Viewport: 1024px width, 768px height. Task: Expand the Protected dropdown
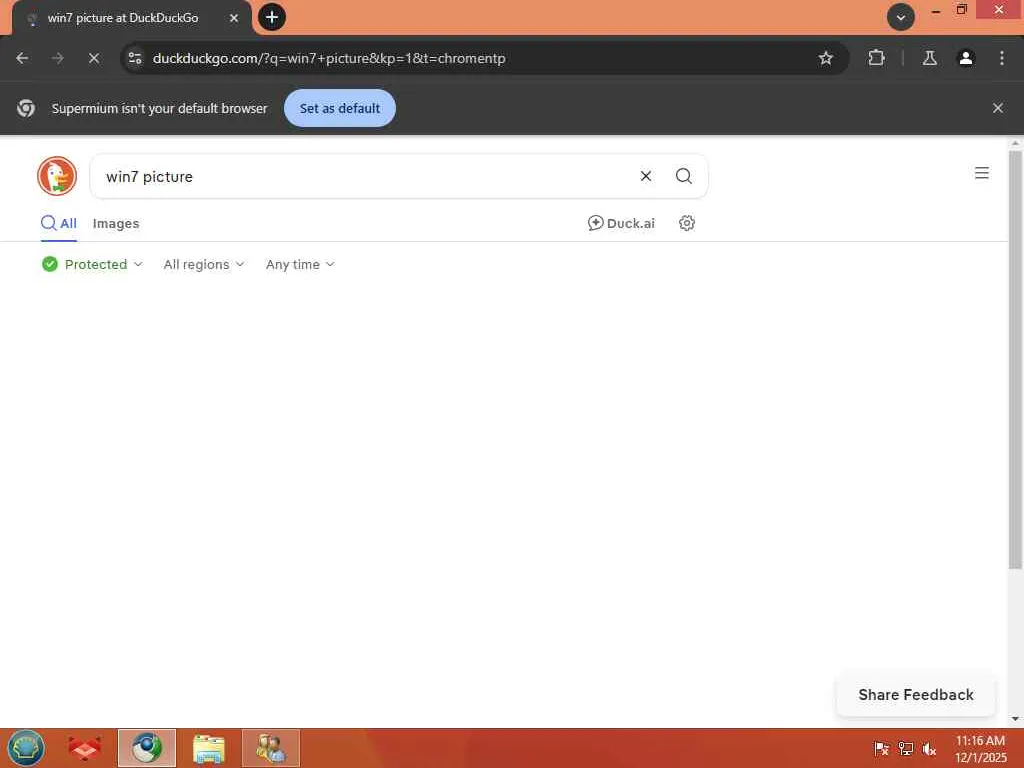click(91, 264)
